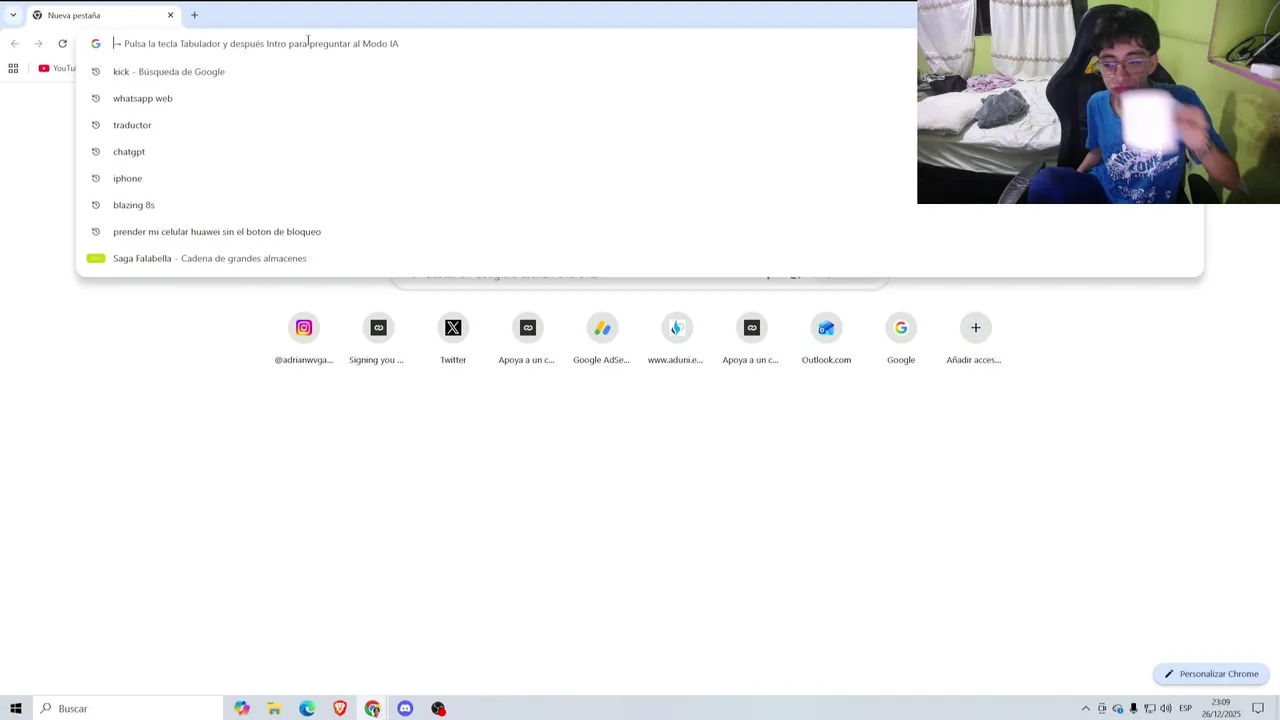The image size is (1280, 720).
Task: Click the Personalizar Chrome button
Action: [1211, 674]
